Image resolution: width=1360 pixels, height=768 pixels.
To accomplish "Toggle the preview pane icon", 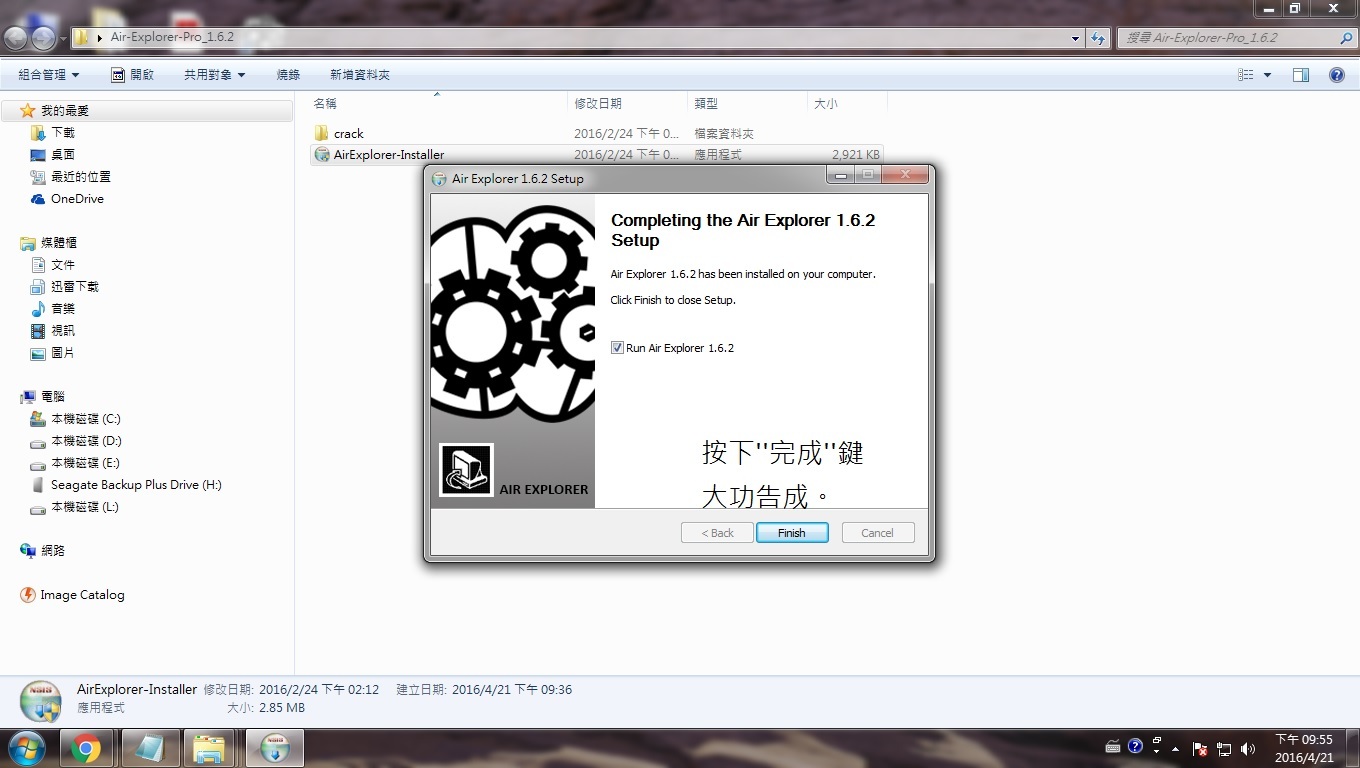I will [1301, 75].
